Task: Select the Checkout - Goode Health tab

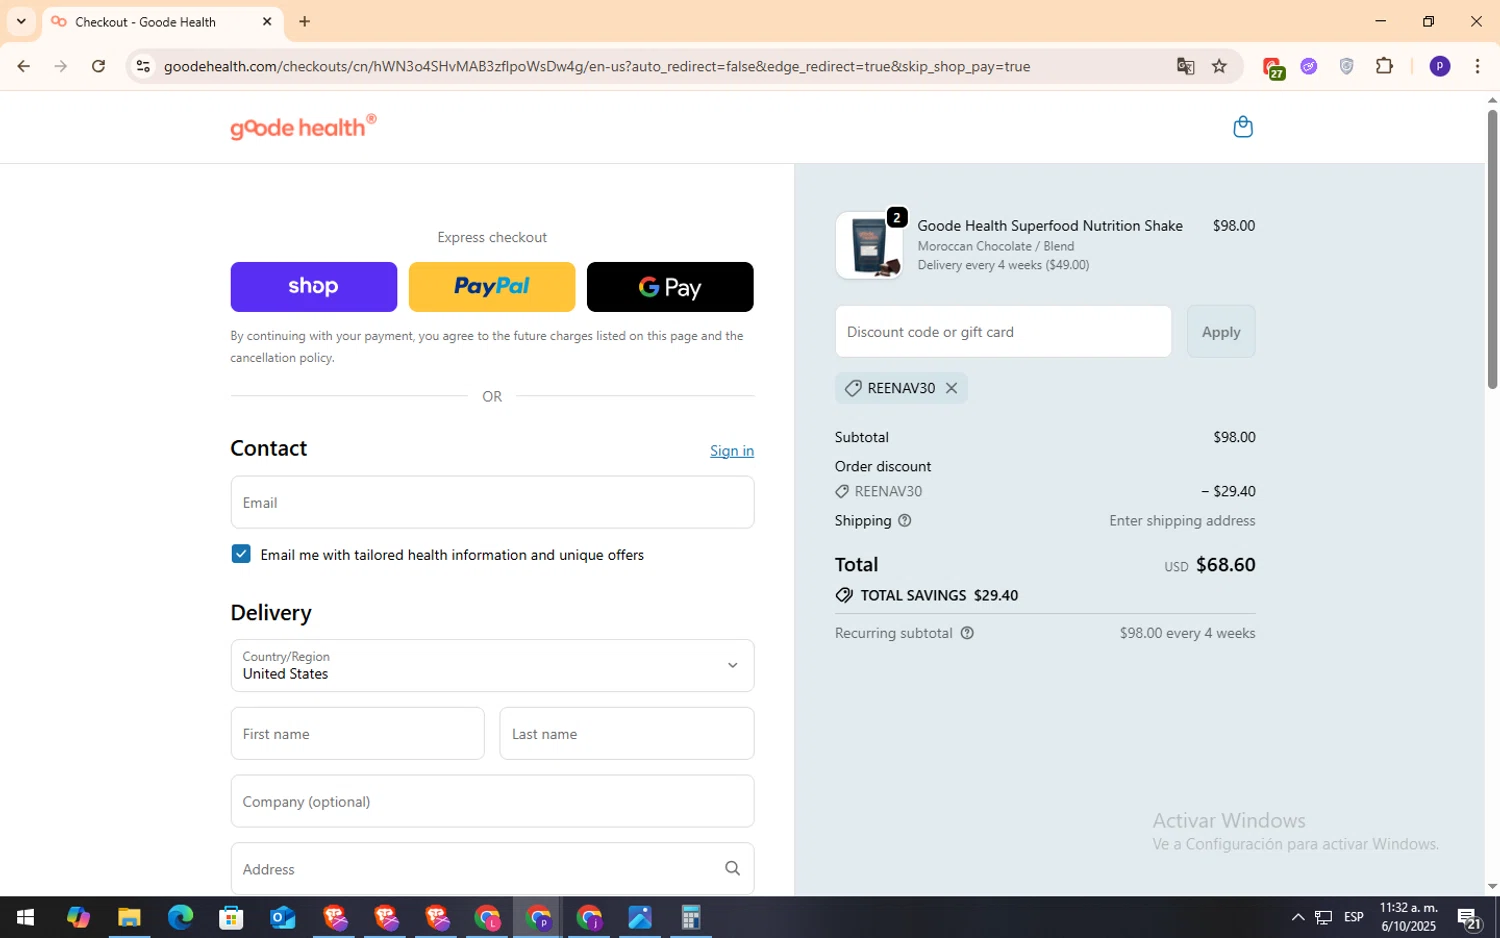Action: point(160,22)
